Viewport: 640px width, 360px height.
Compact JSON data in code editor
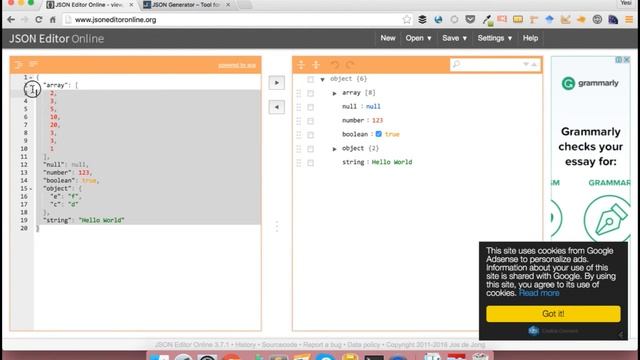(33, 64)
